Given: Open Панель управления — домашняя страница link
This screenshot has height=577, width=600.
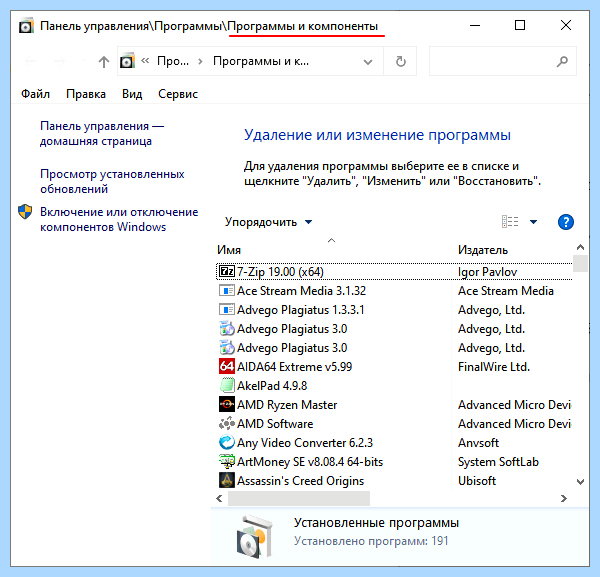Looking at the screenshot, I should (102, 134).
